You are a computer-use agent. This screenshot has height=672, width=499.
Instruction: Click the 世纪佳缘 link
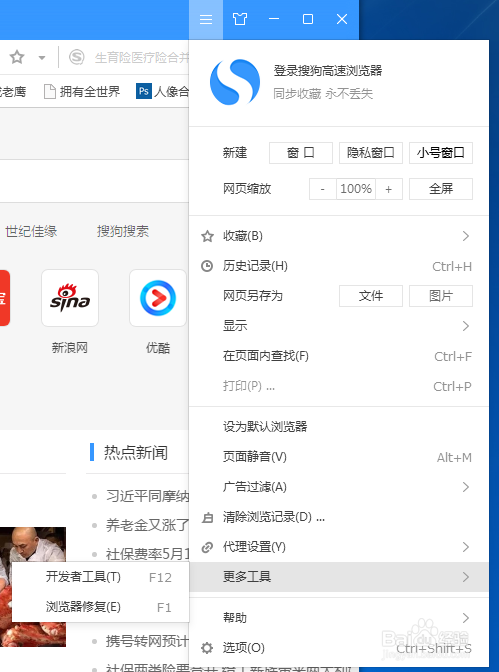coord(31,231)
